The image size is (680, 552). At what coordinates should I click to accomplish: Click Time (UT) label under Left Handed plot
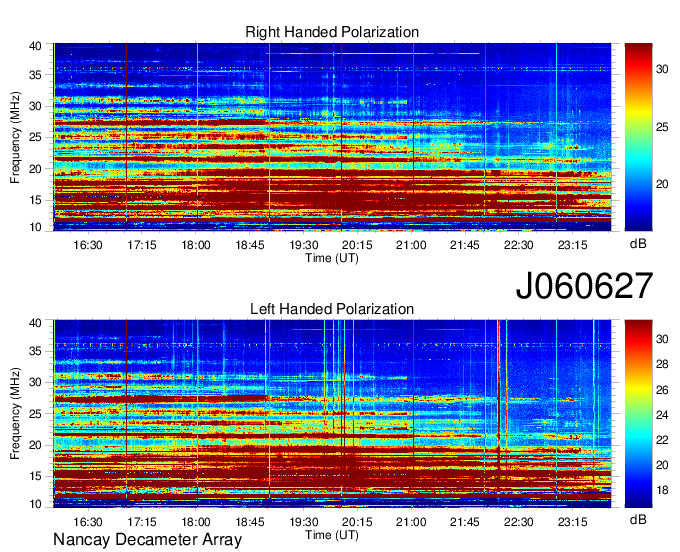[x=332, y=535]
